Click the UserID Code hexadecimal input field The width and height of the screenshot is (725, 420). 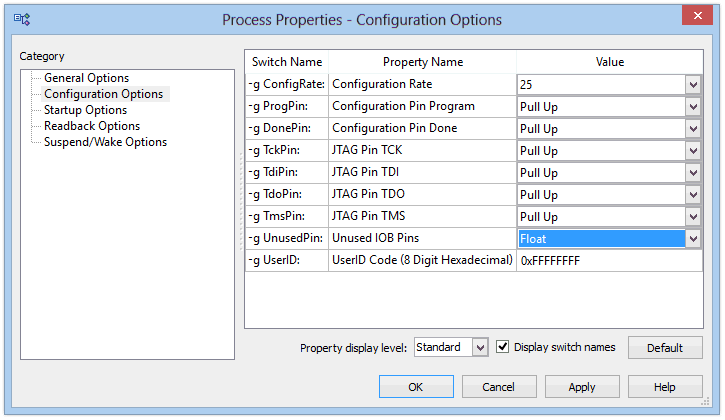click(x=609, y=261)
